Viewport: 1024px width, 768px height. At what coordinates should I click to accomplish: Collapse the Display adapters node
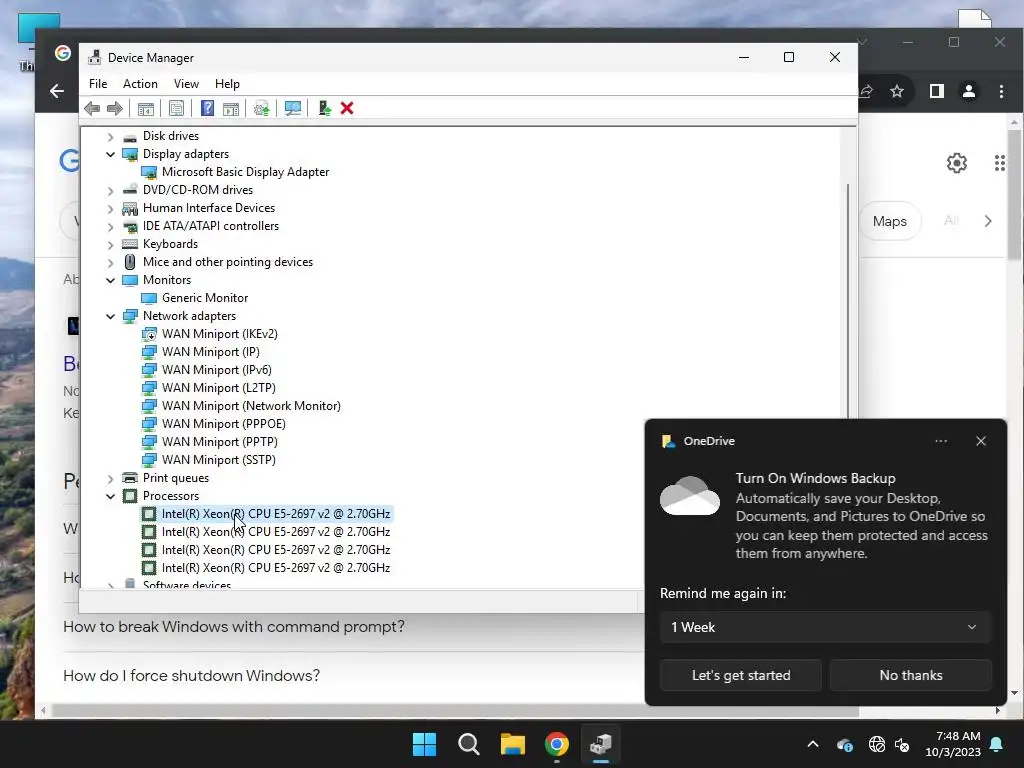click(x=110, y=154)
